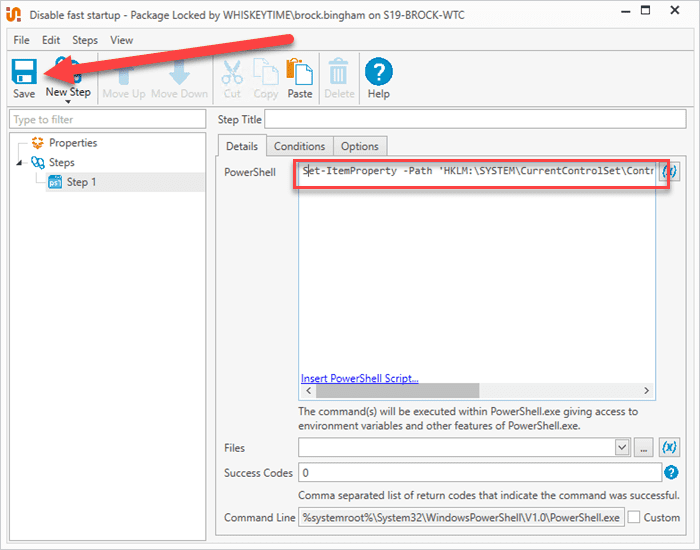Image resolution: width=700 pixels, height=550 pixels.
Task: Click the Cut scissors icon
Action: tap(232, 72)
